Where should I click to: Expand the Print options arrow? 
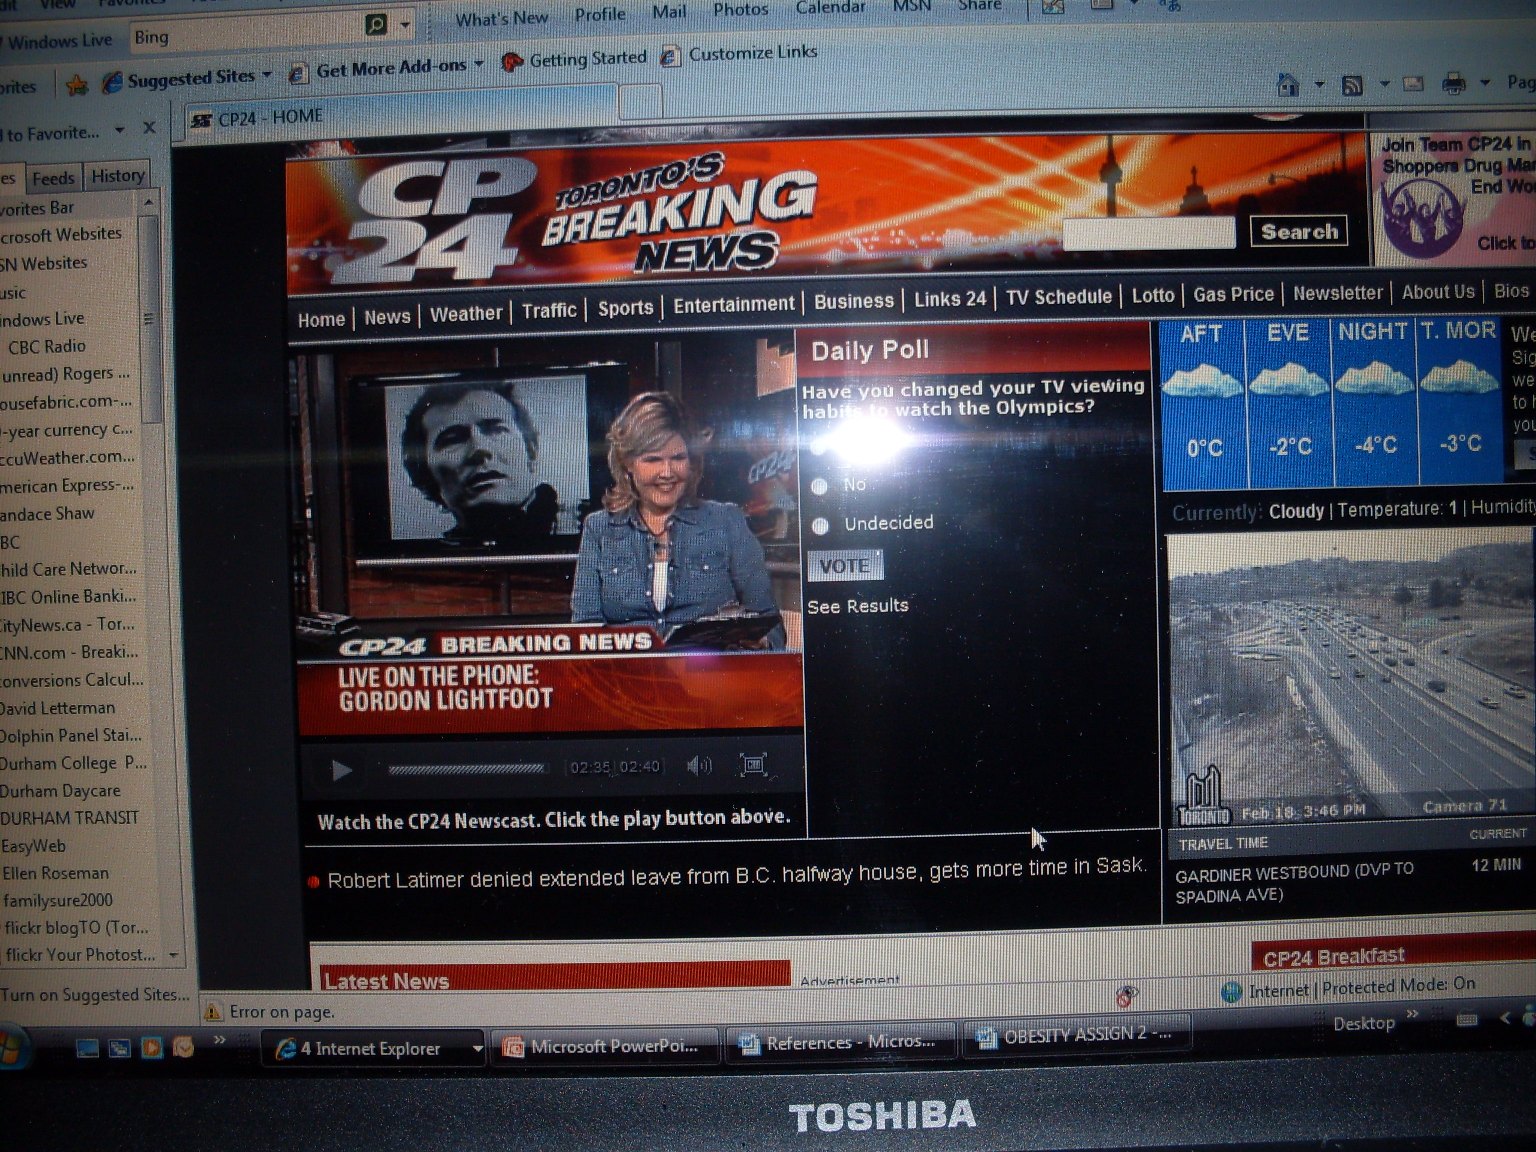pos(1485,83)
